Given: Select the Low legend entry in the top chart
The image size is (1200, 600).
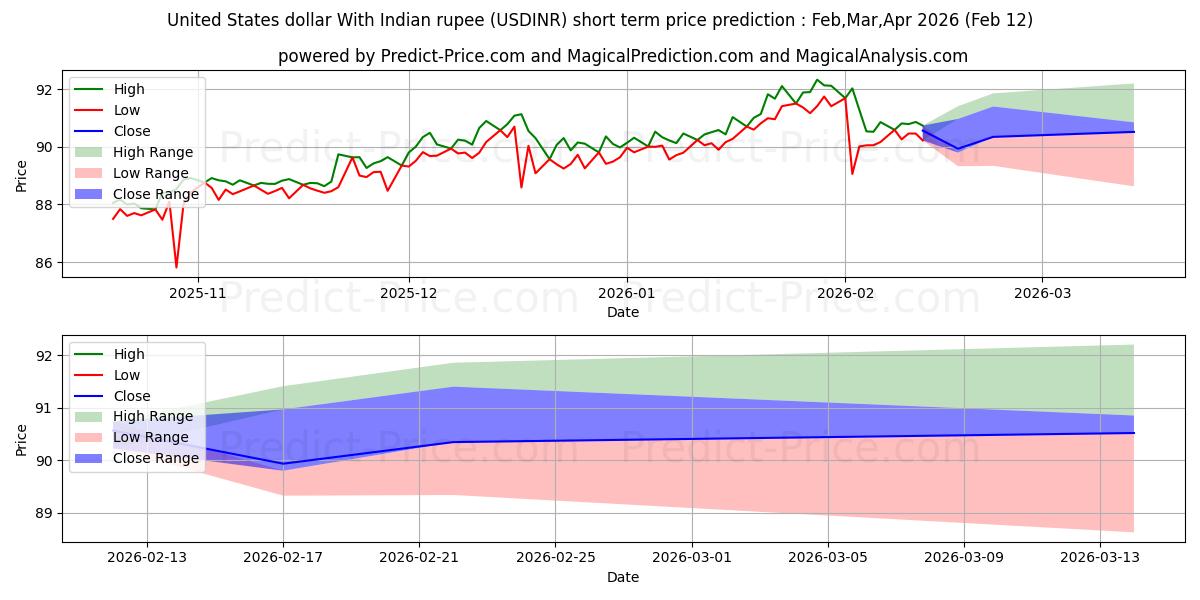Looking at the screenshot, I should click(x=127, y=110).
